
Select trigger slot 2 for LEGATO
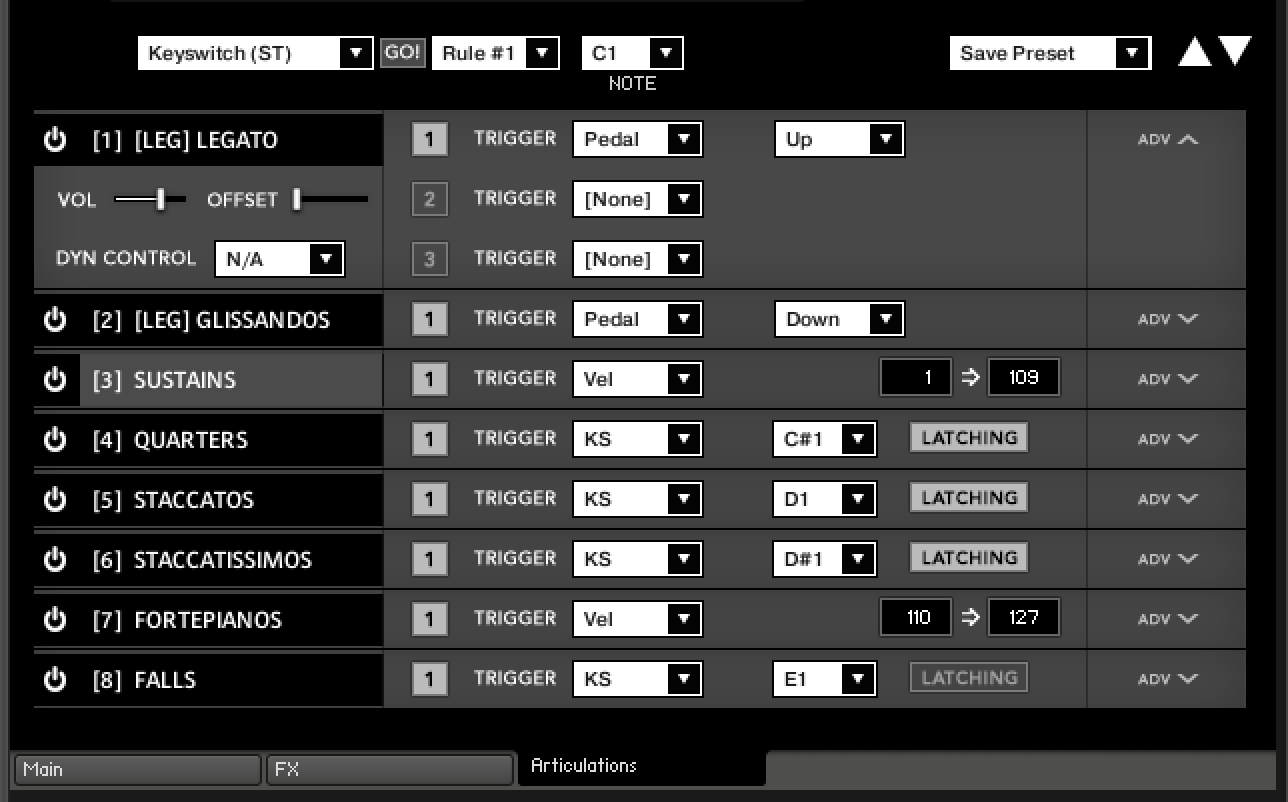tap(429, 199)
